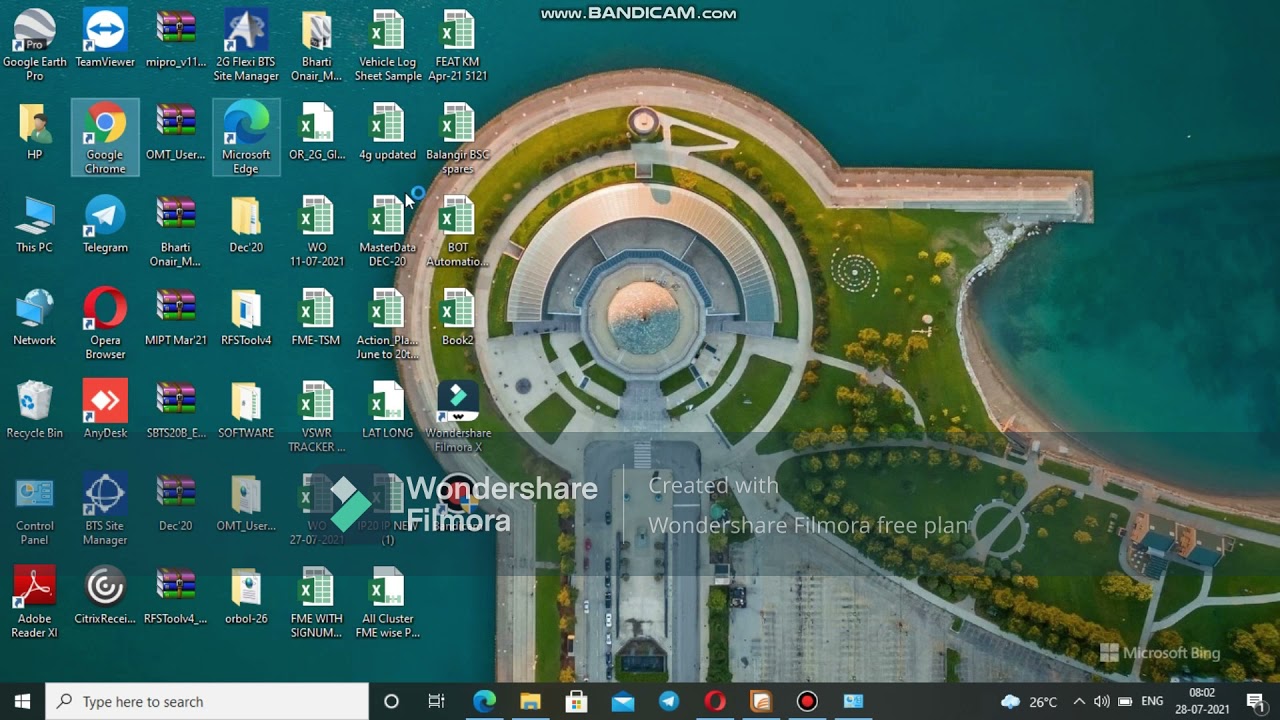Select MasterData DEC-20 Excel file
The height and width of the screenshot is (720, 1280).
[x=388, y=231]
